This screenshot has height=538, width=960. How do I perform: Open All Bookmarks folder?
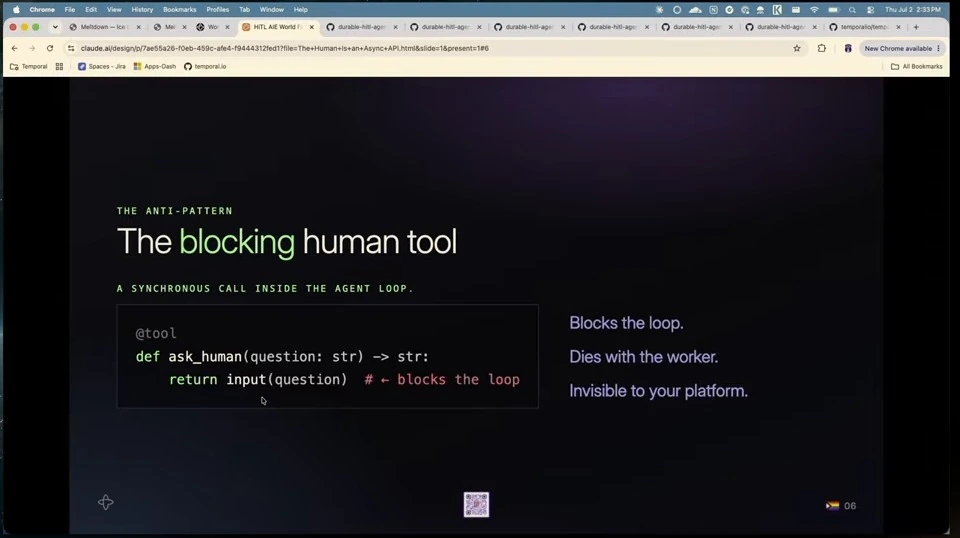917,66
